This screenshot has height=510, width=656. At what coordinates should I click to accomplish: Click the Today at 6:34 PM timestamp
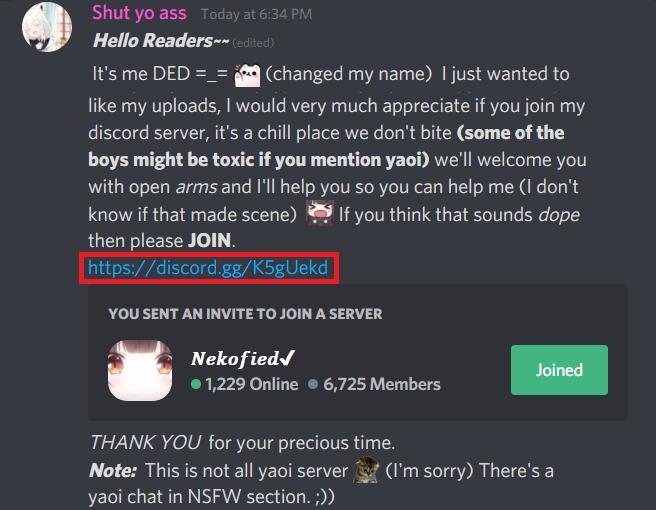[x=256, y=15]
